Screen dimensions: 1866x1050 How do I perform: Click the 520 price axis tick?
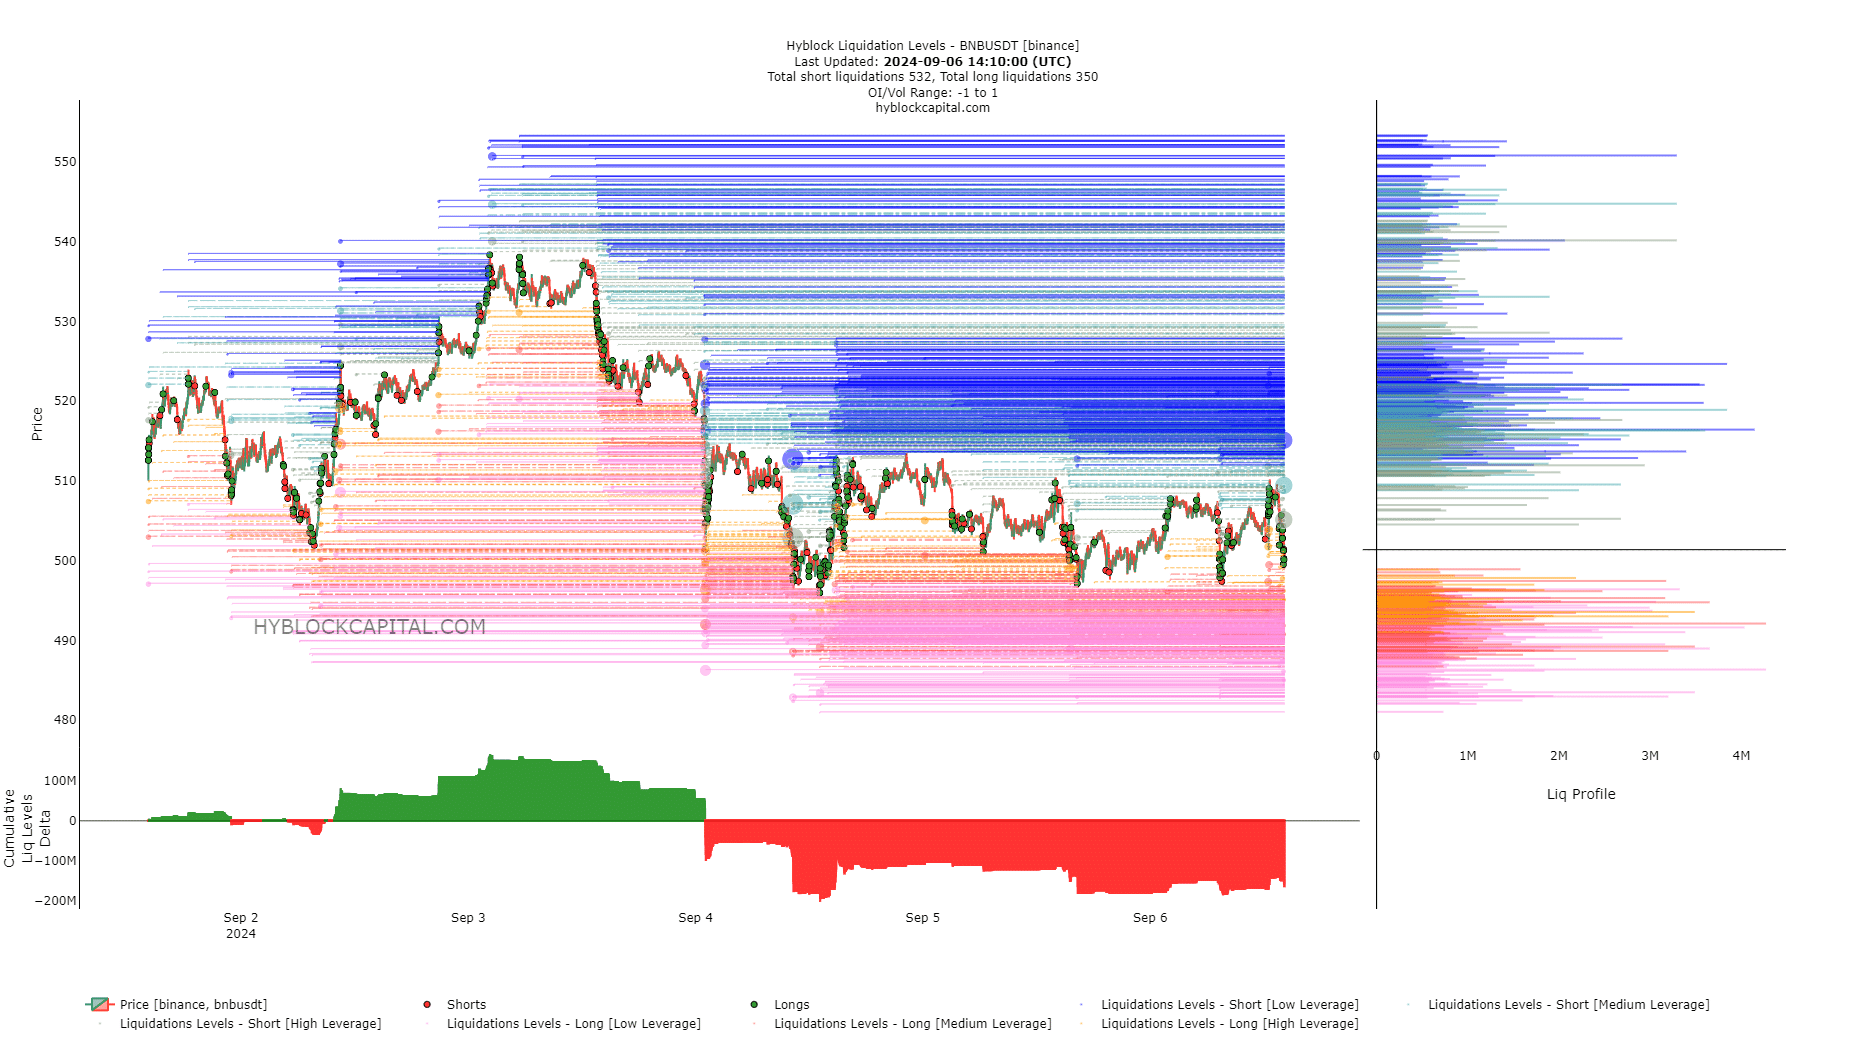click(x=65, y=400)
